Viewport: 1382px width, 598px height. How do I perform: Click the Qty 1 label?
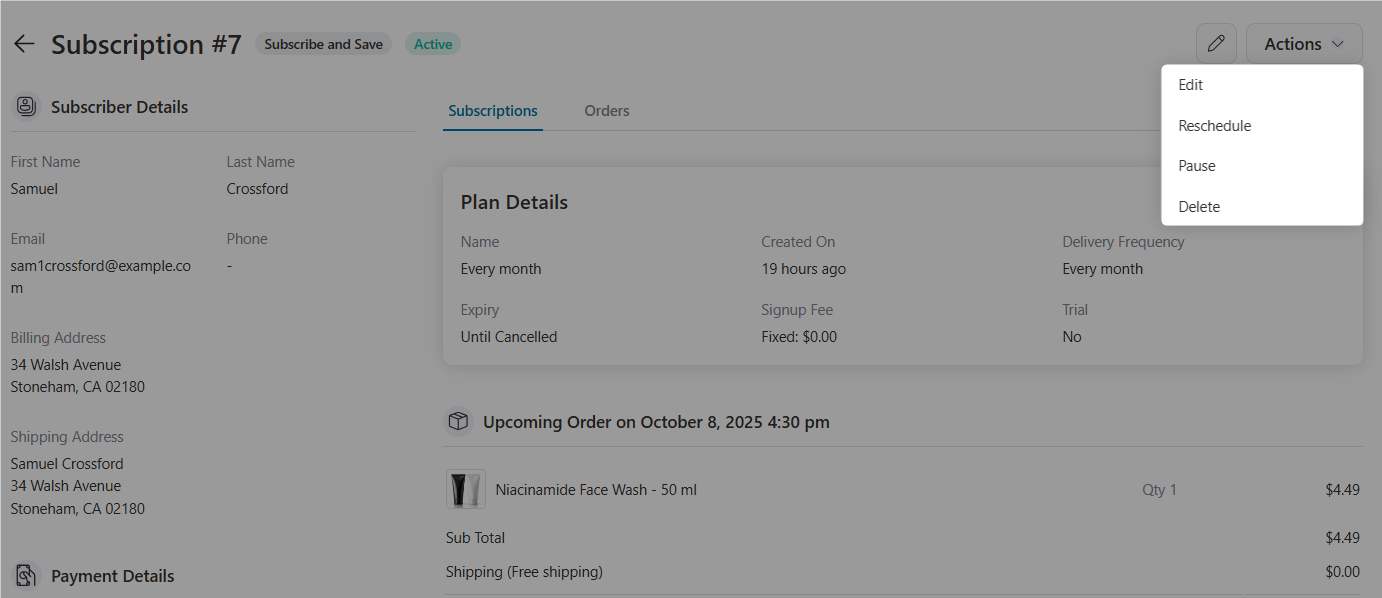(1159, 489)
